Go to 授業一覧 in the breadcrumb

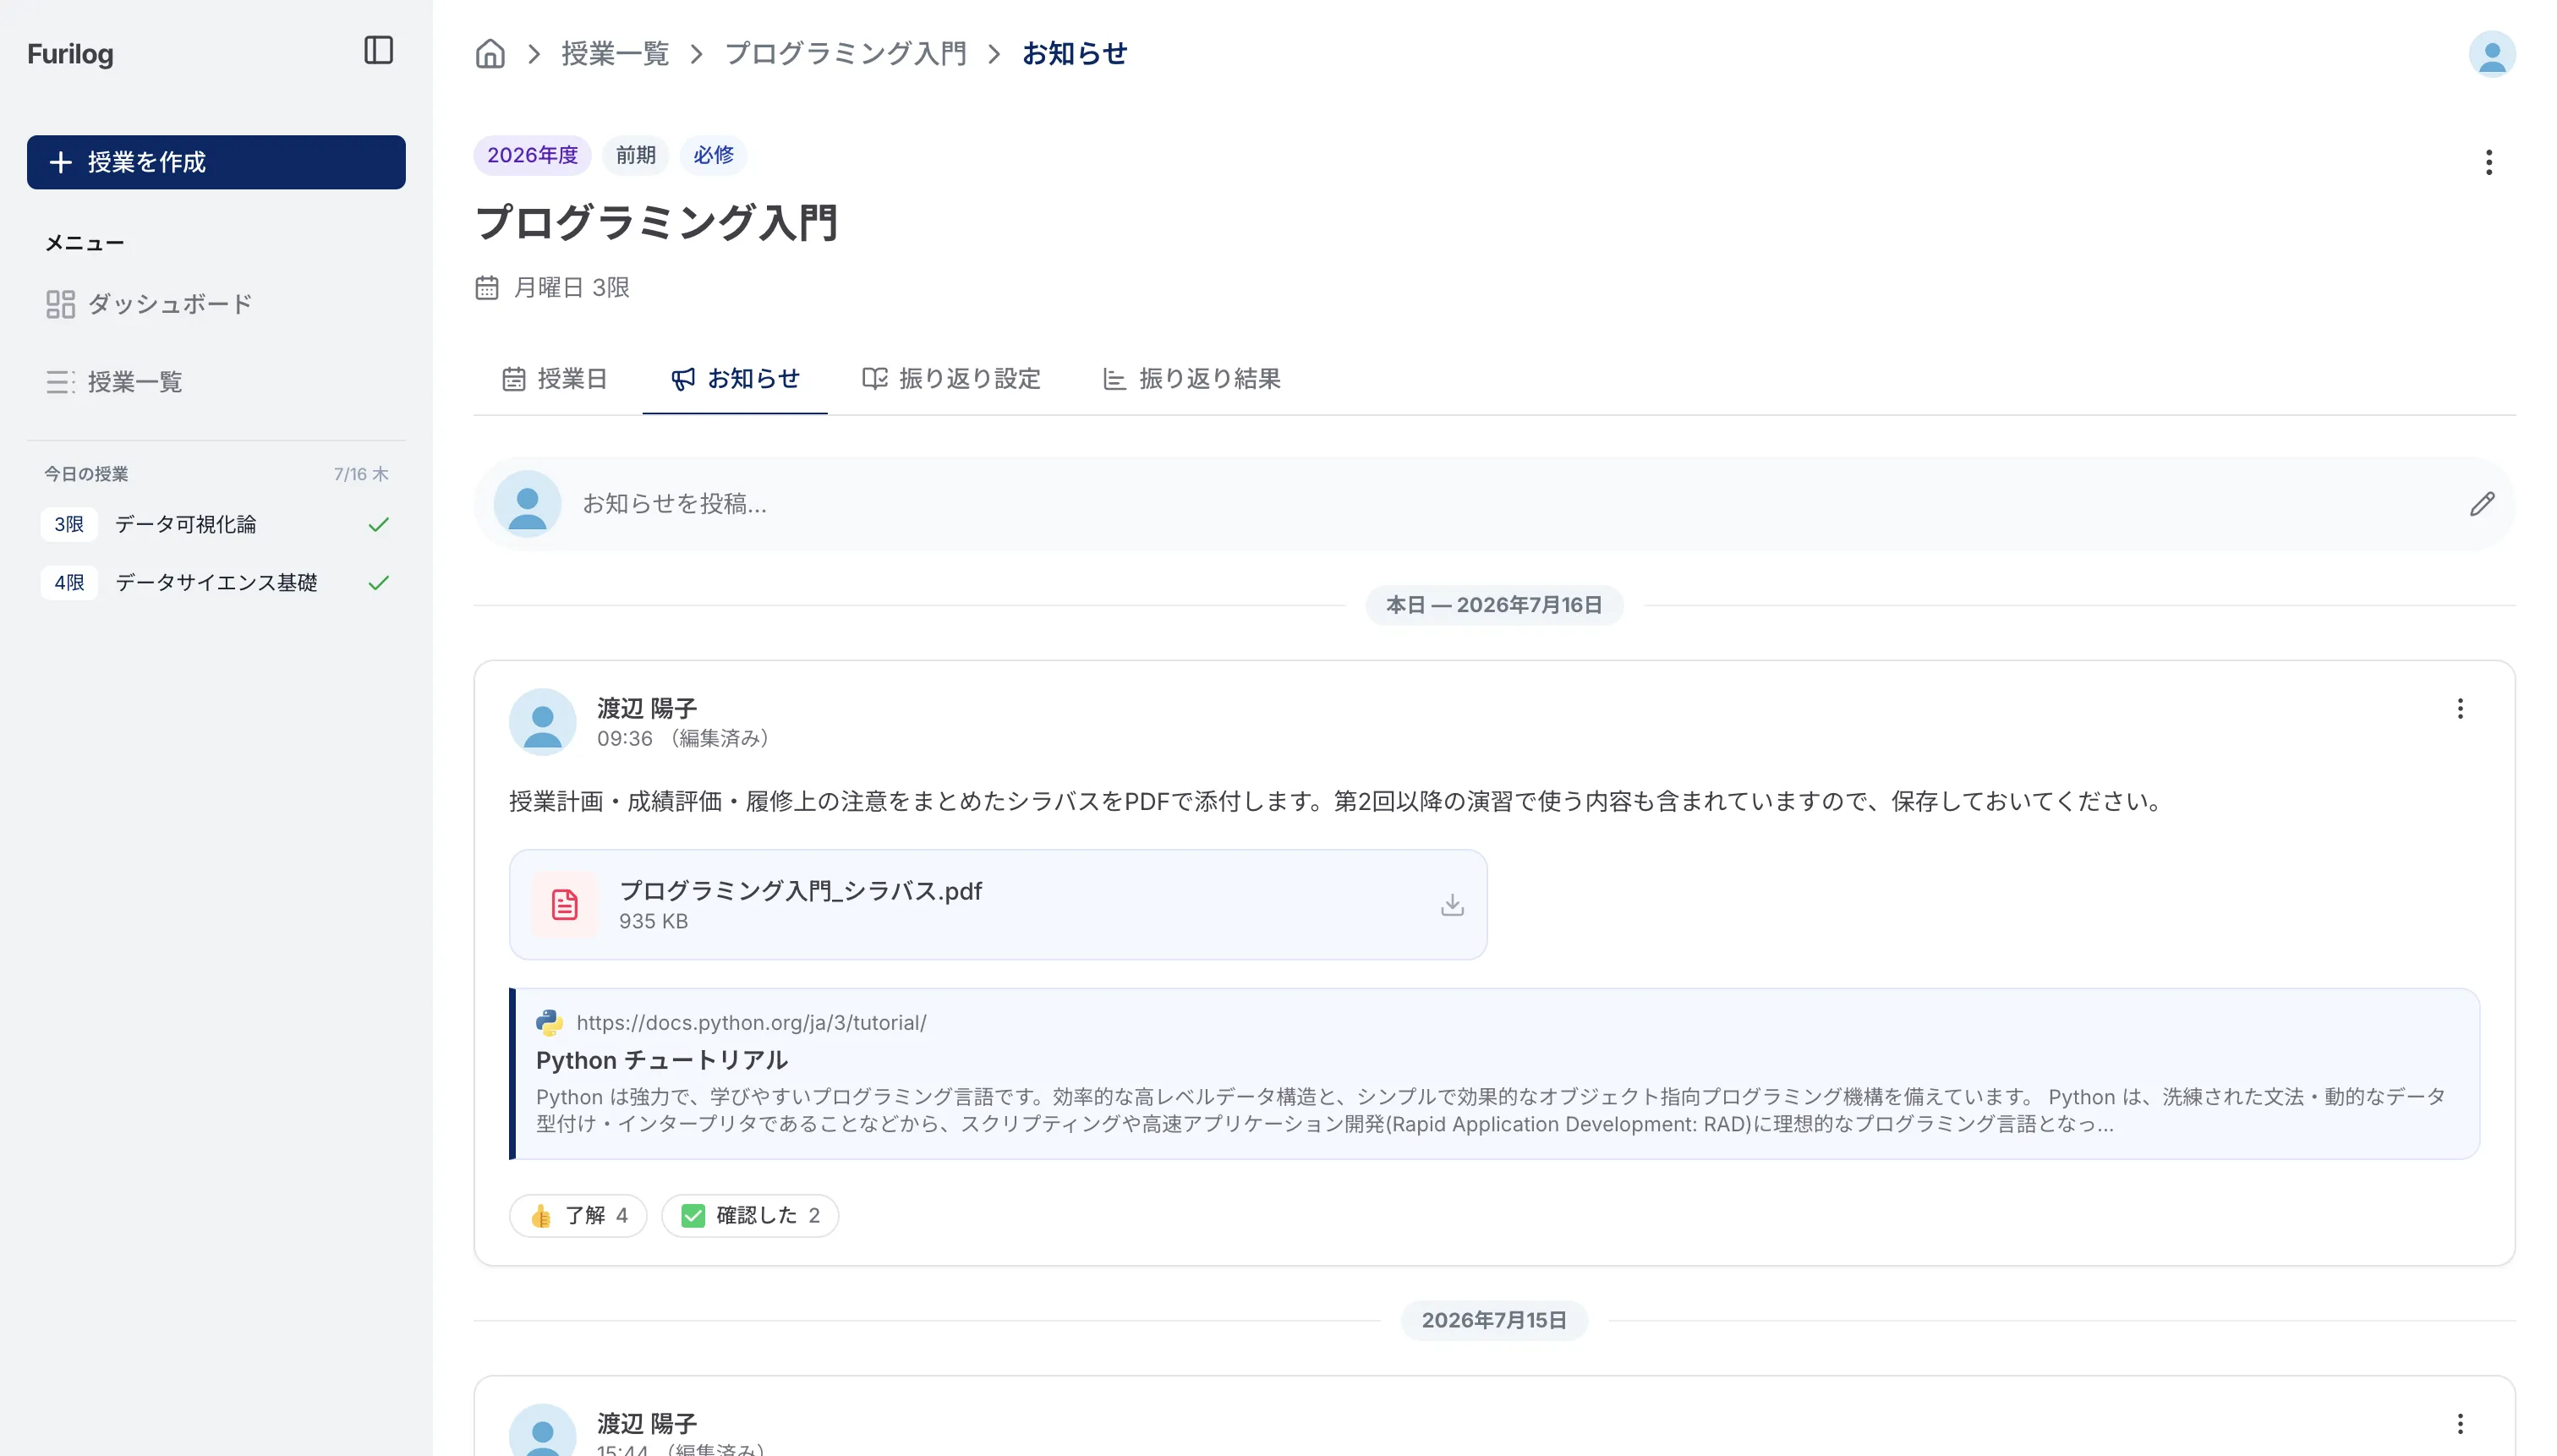615,53
